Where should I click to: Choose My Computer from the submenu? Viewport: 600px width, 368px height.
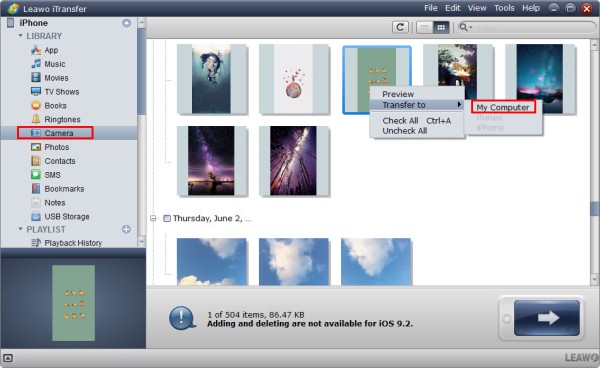tap(503, 107)
